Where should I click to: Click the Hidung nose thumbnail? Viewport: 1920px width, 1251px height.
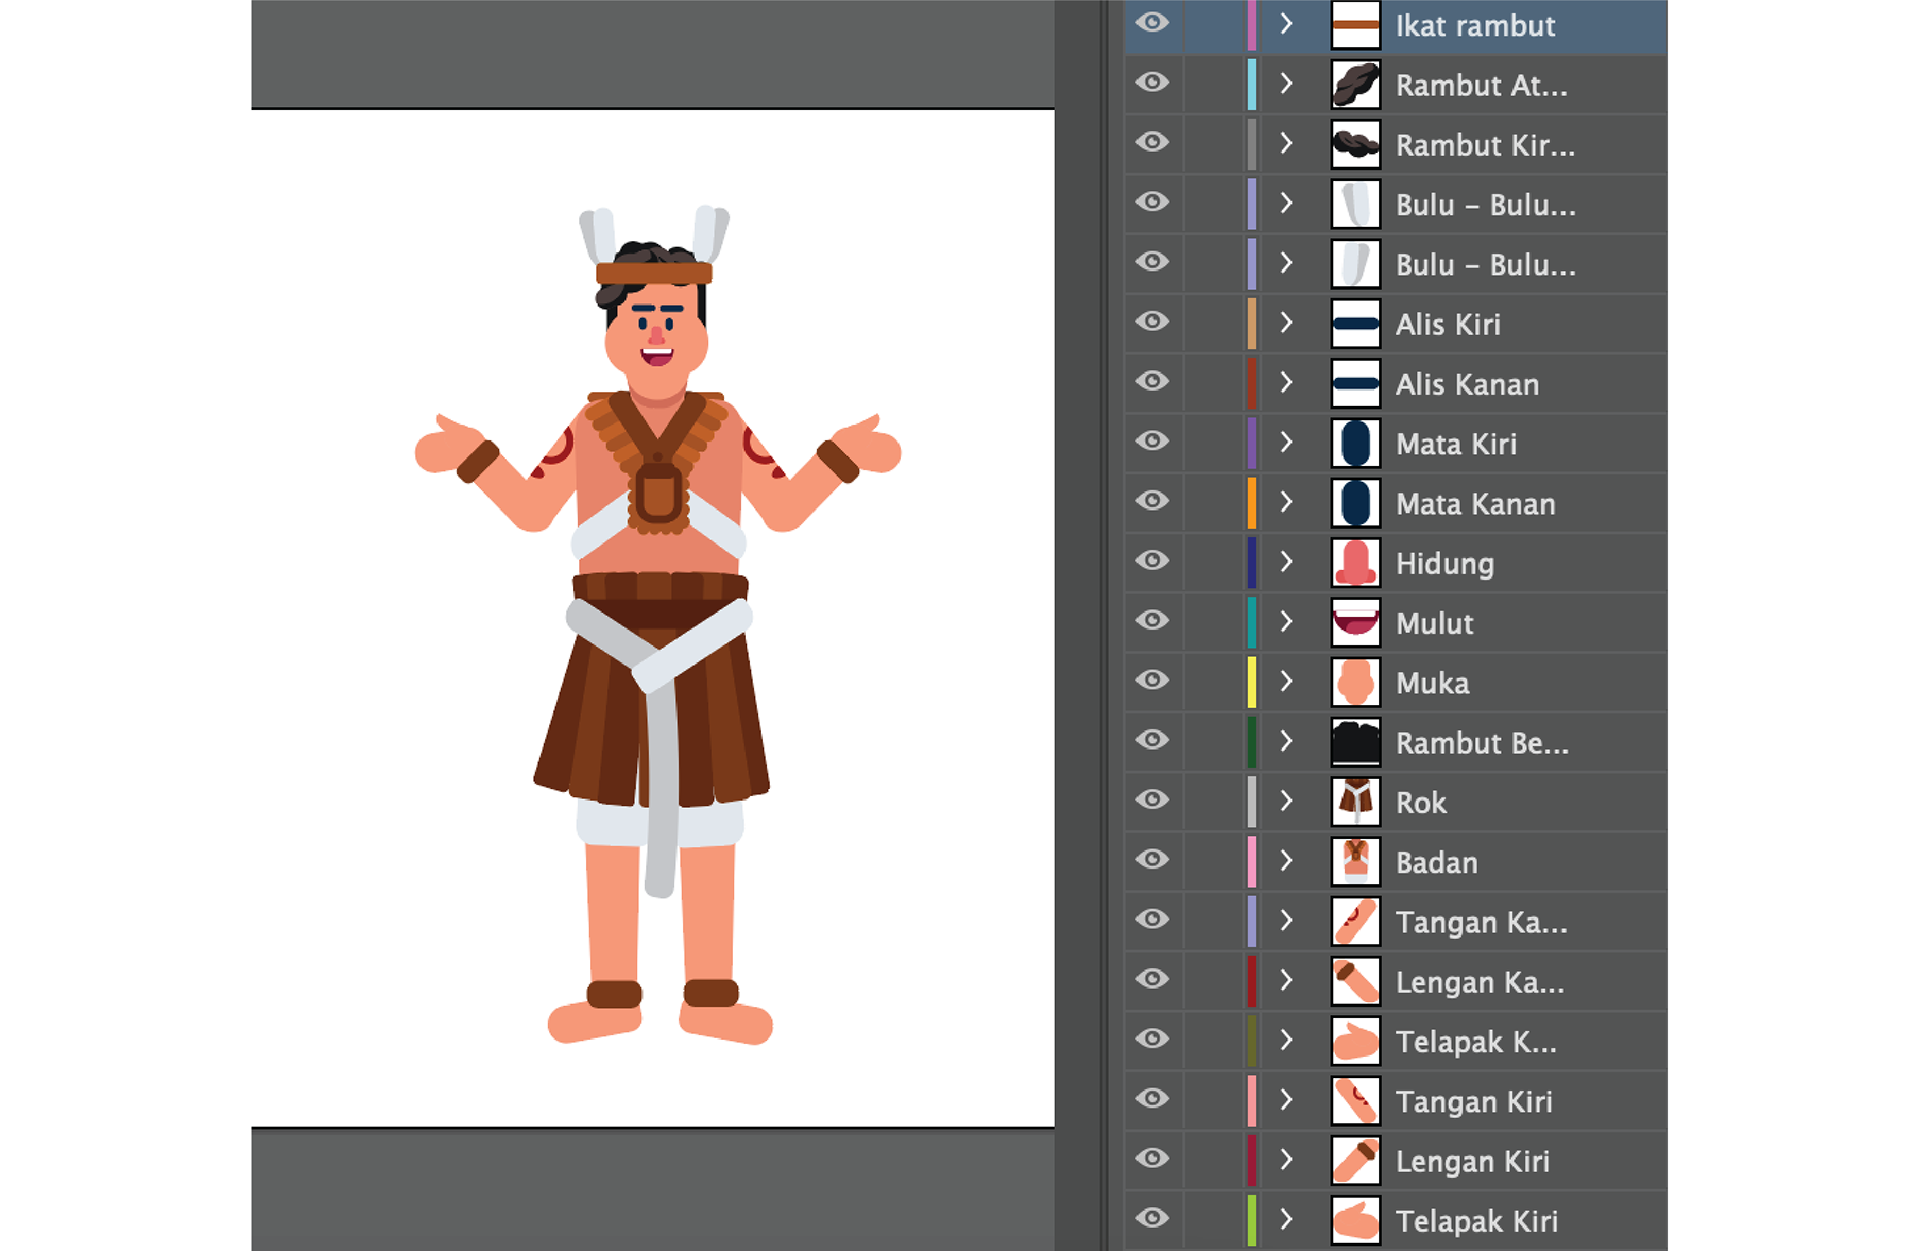click(1356, 563)
